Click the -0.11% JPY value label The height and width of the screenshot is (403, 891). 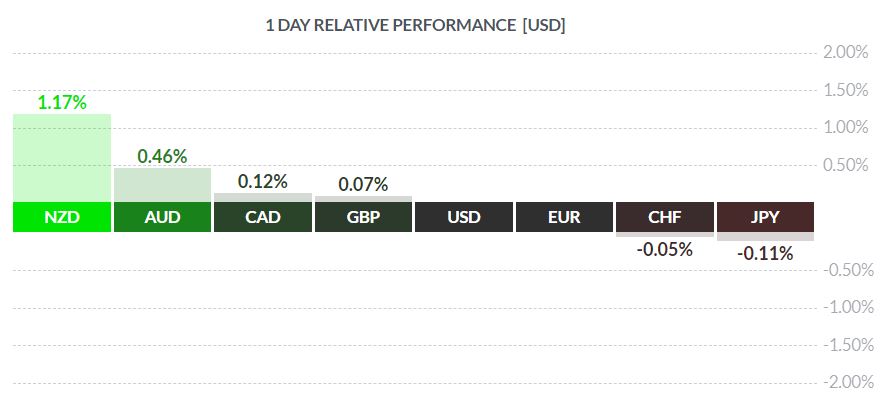point(765,254)
